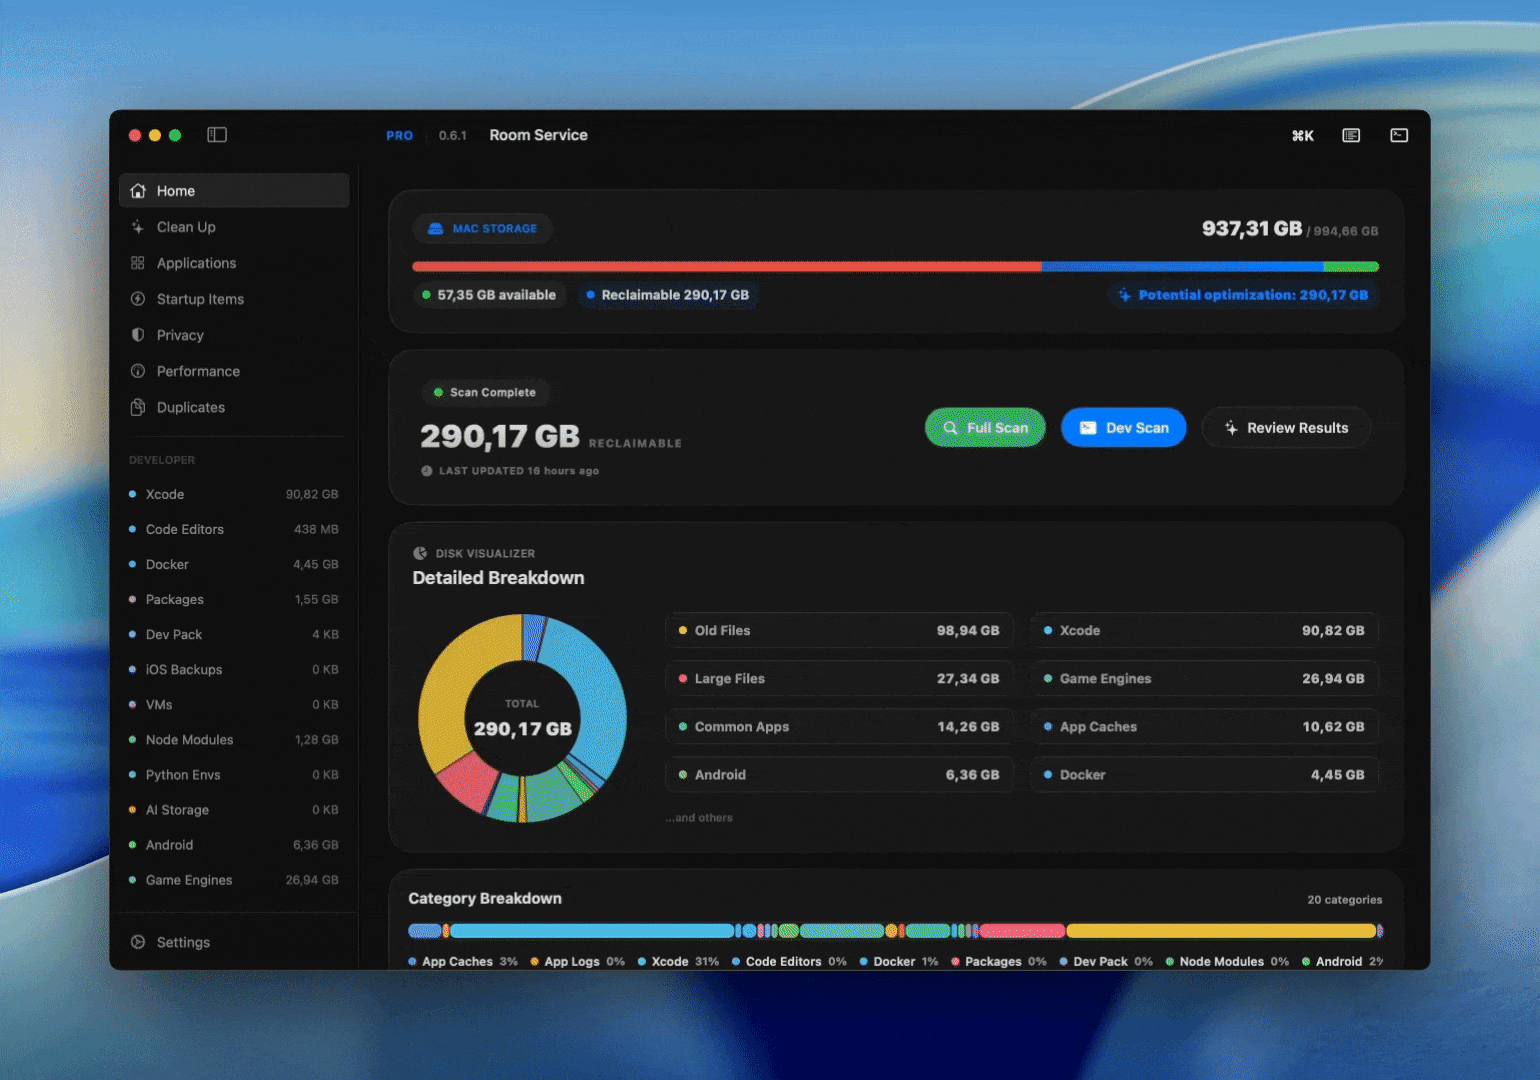Select Docker developer item in sidebar
Image resolution: width=1540 pixels, height=1080 pixels.
pyautogui.click(x=234, y=564)
